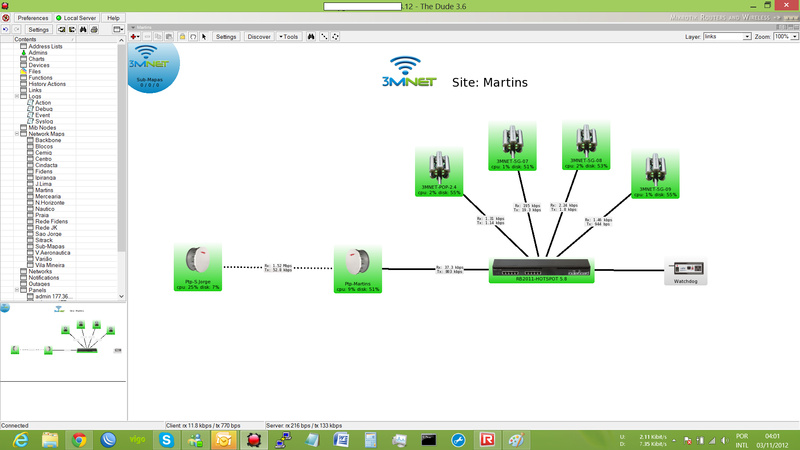This screenshot has height=450, width=800.
Task: Open Vila Mineira network map
Action: [x=49, y=265]
